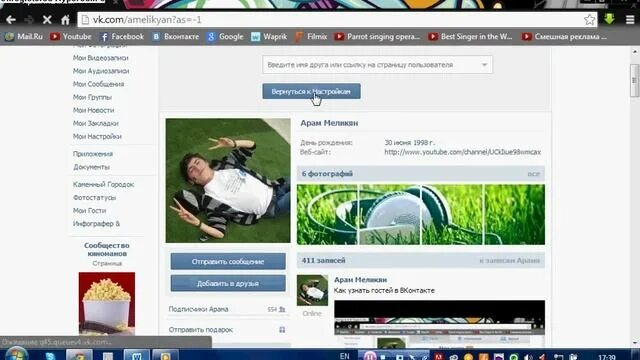
Task: Click the green download arrow extension icon
Action: click(x=609, y=19)
